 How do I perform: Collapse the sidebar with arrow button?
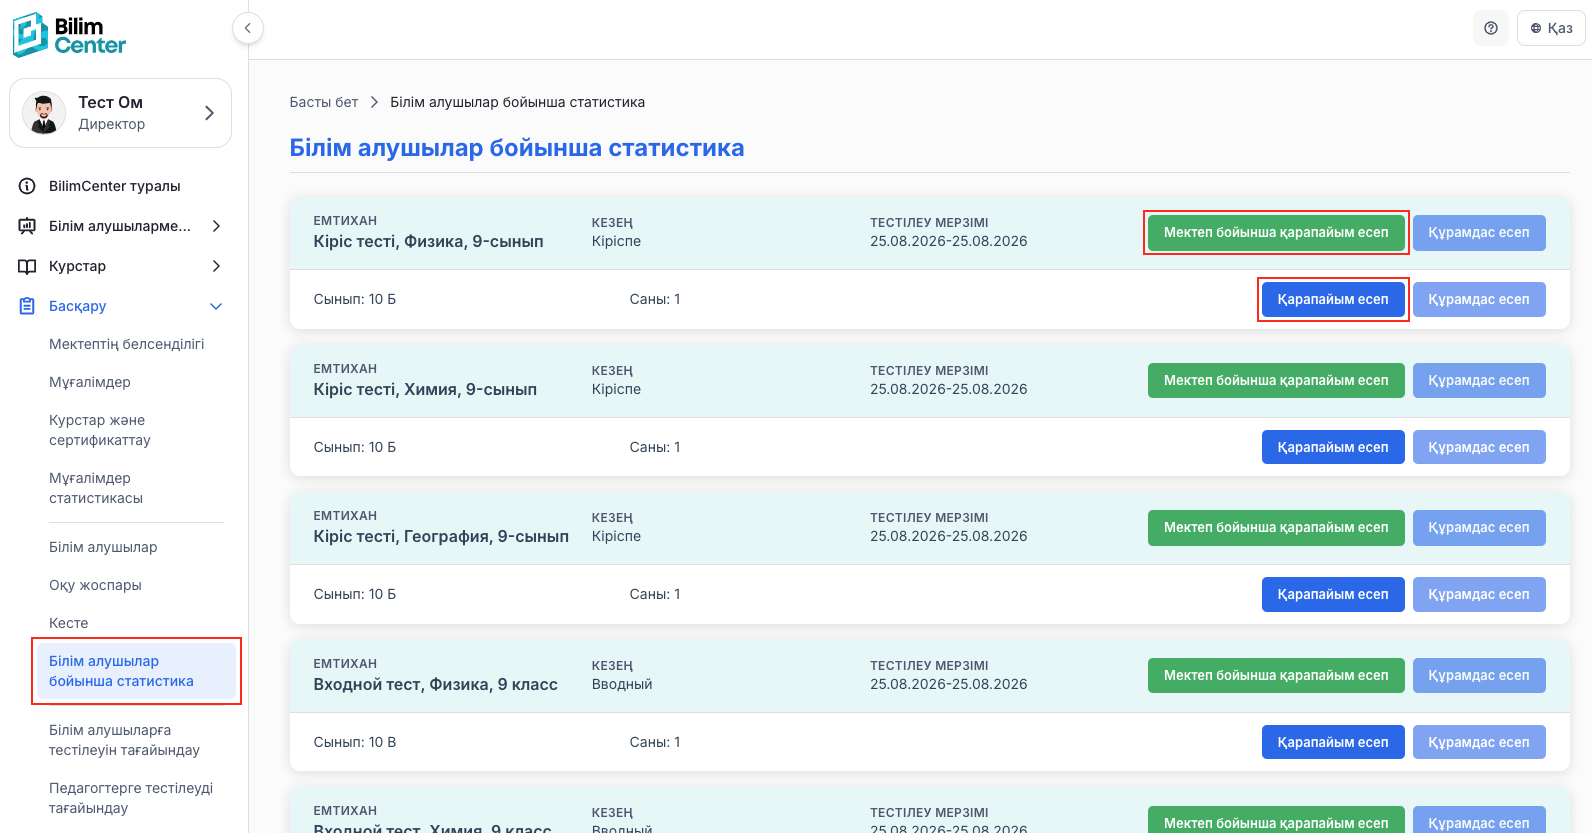point(248,28)
